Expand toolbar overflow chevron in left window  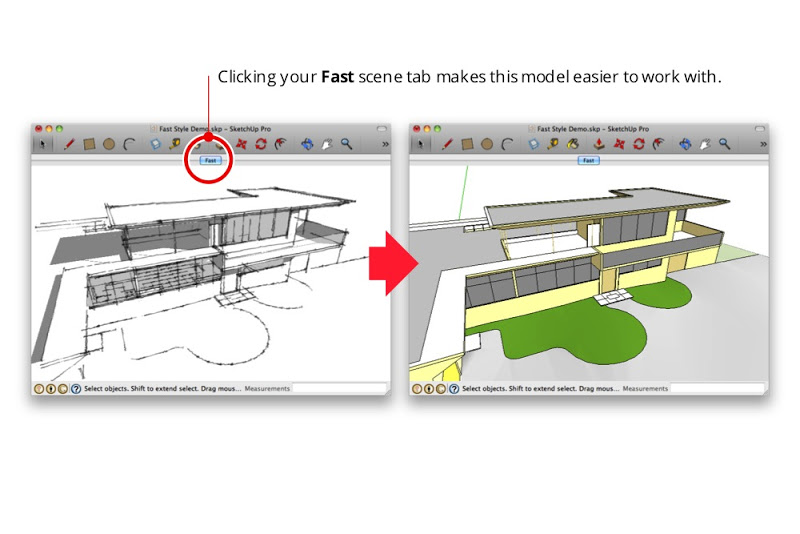tap(385, 144)
